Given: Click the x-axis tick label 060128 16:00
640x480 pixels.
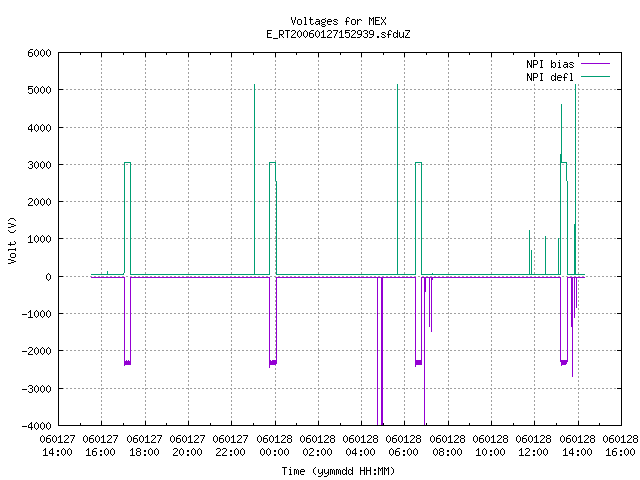Looking at the screenshot, I should point(620,446).
